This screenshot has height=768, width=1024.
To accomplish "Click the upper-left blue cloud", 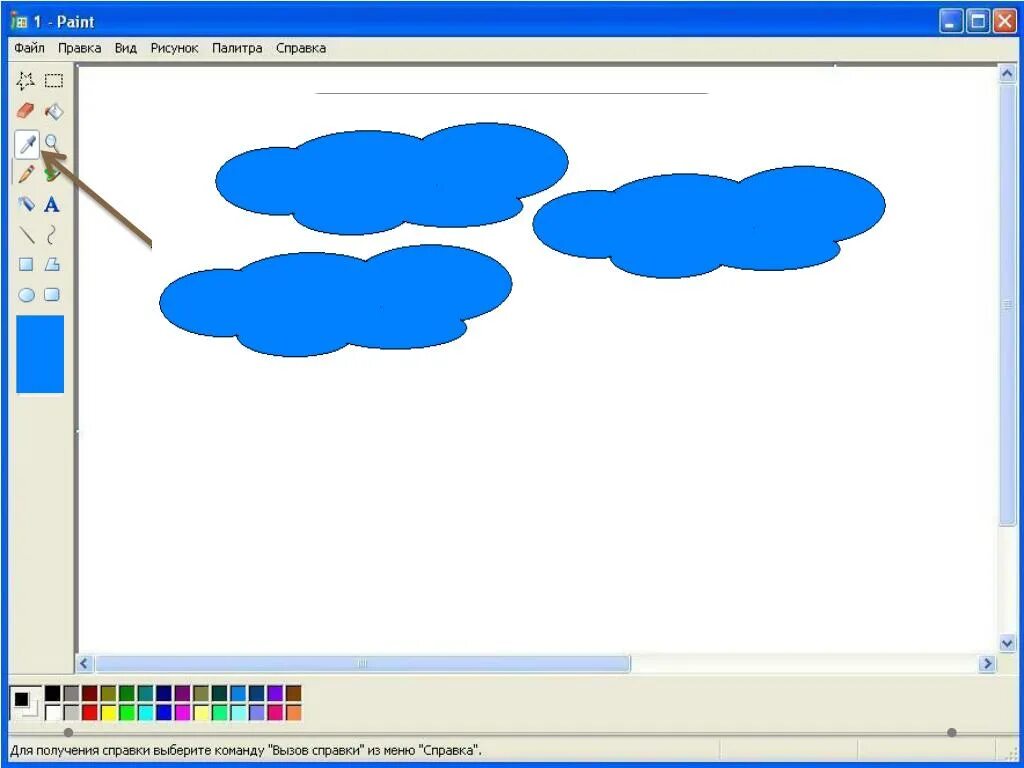I will [x=392, y=178].
